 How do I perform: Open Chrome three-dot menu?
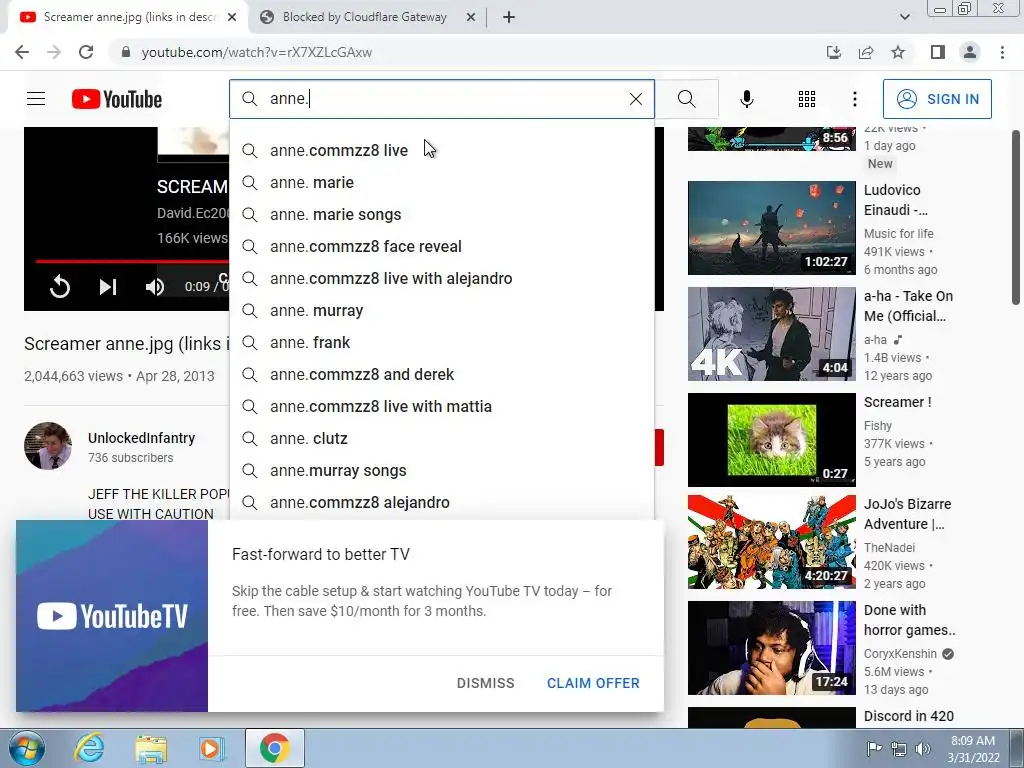pos(1002,52)
